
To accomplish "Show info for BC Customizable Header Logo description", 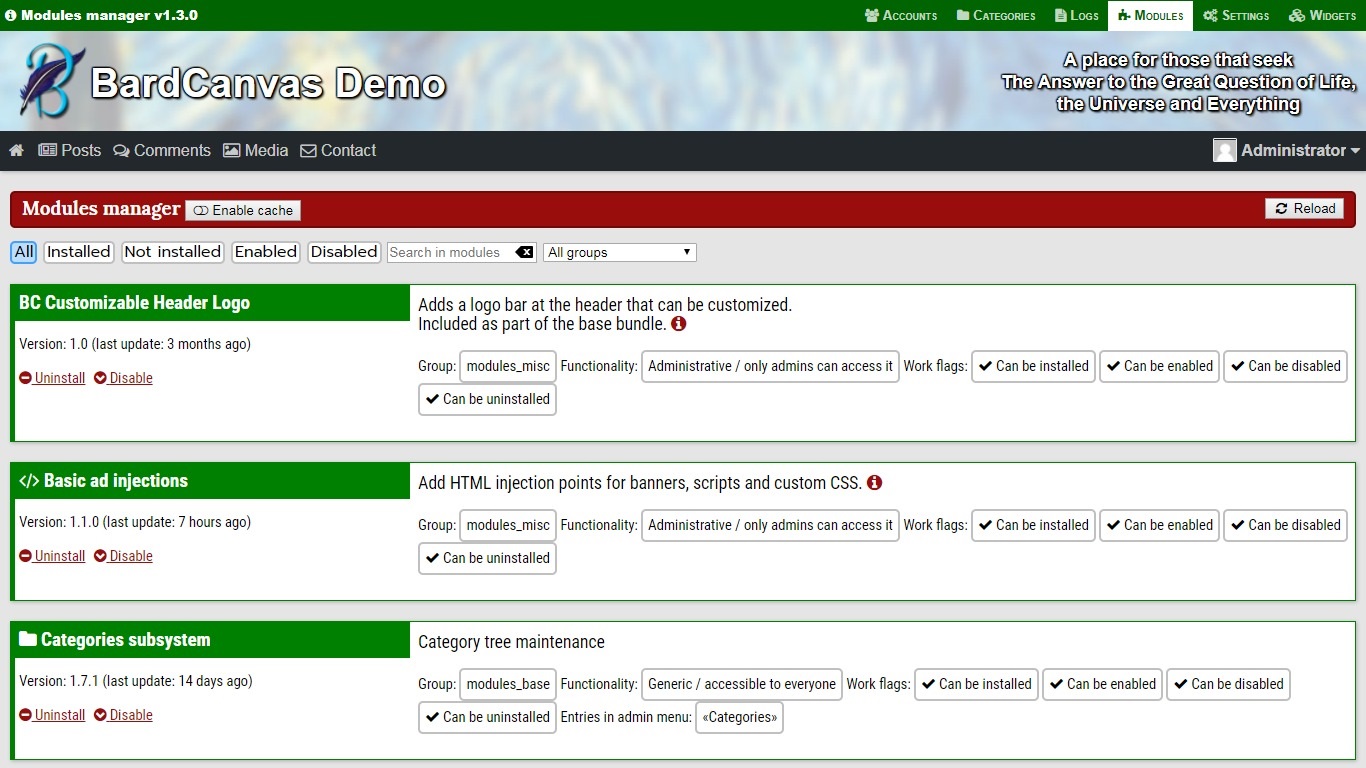I will click(x=679, y=324).
